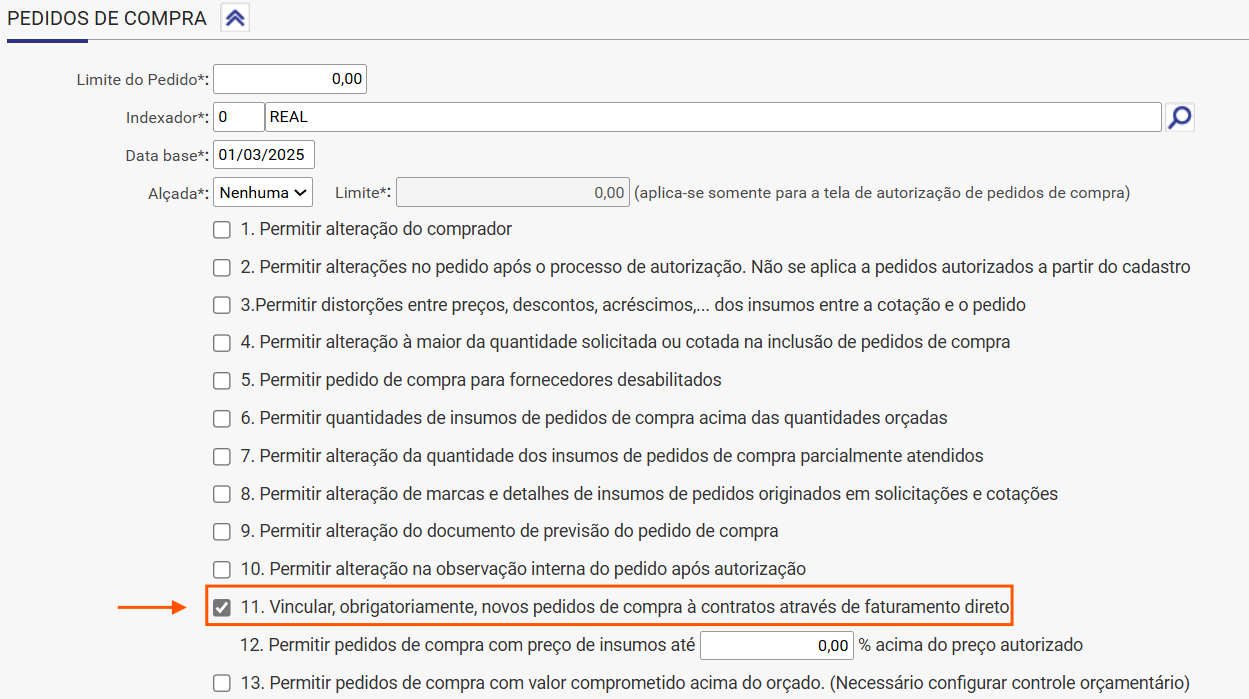The width and height of the screenshot is (1249, 699).
Task: Click the note about tela de autorização
Action: coord(882,193)
